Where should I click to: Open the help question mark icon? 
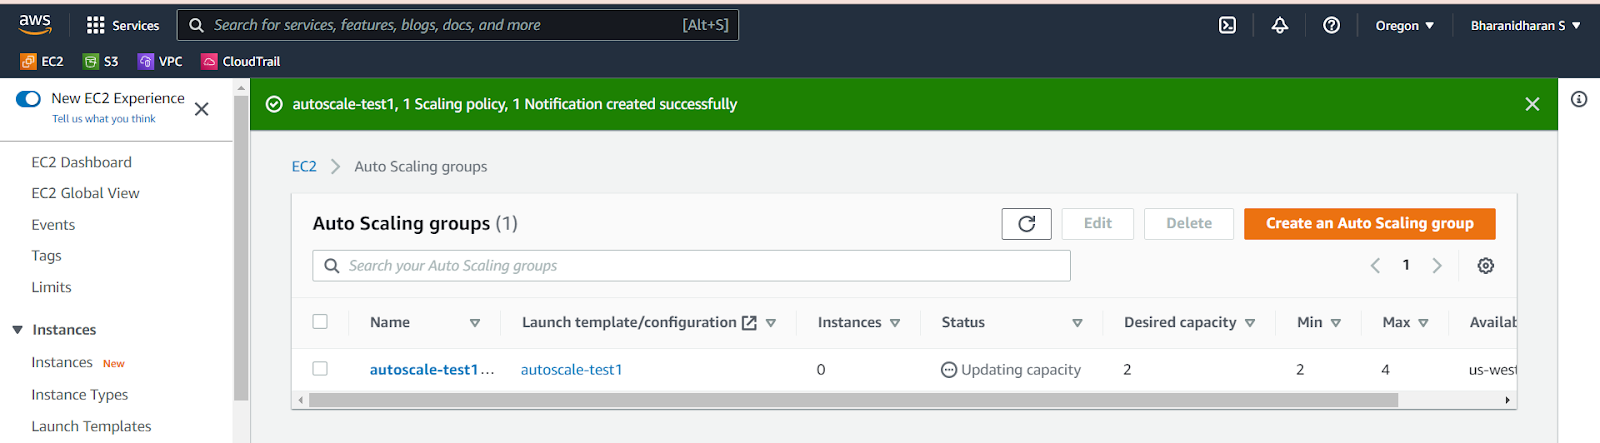click(x=1331, y=25)
